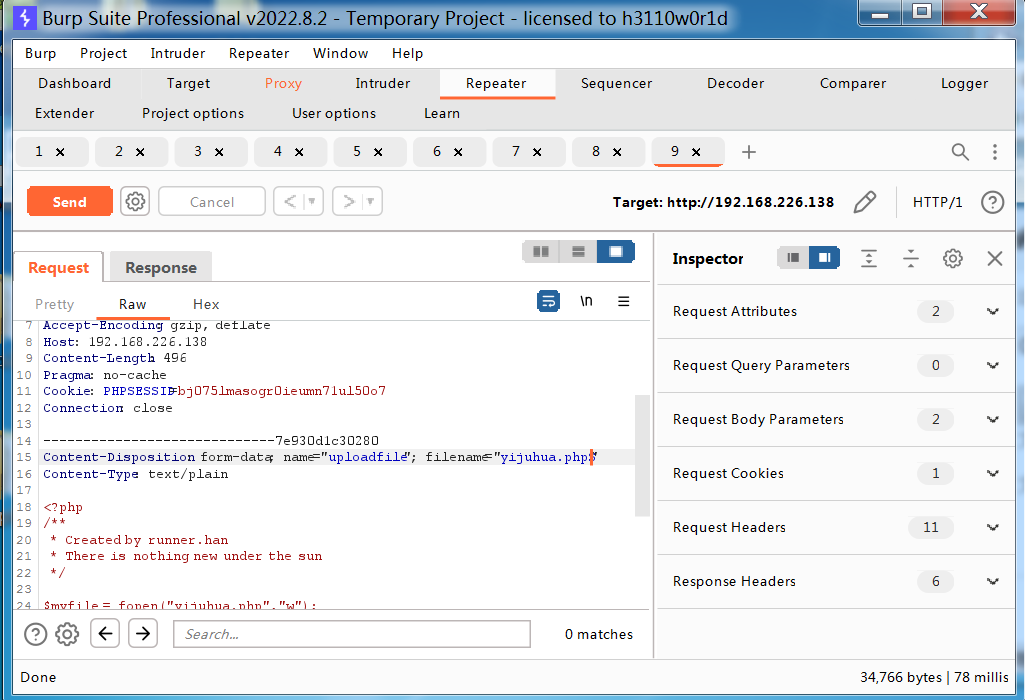This screenshot has height=700, width=1025.
Task: Open the Extender tab
Action: [65, 114]
